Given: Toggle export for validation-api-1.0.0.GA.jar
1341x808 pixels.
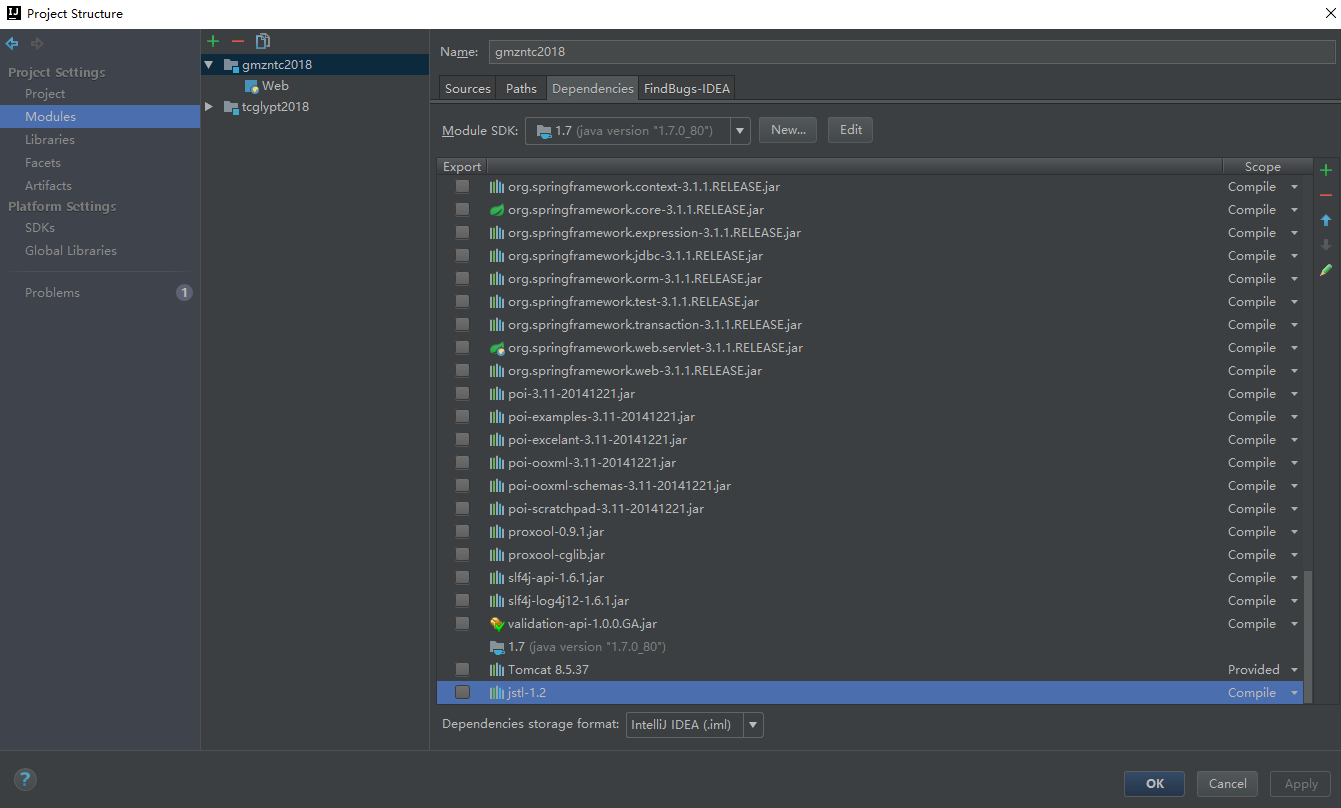Looking at the screenshot, I should (x=462, y=624).
